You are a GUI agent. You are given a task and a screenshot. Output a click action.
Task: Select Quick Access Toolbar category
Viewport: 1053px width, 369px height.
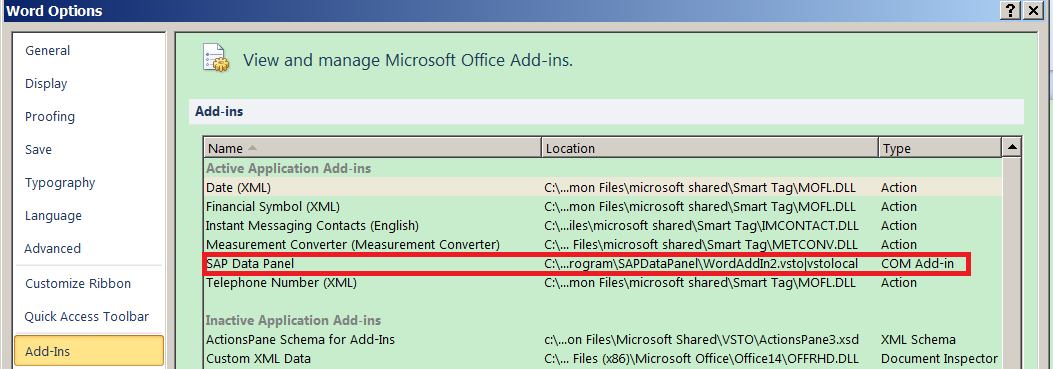pos(87,317)
